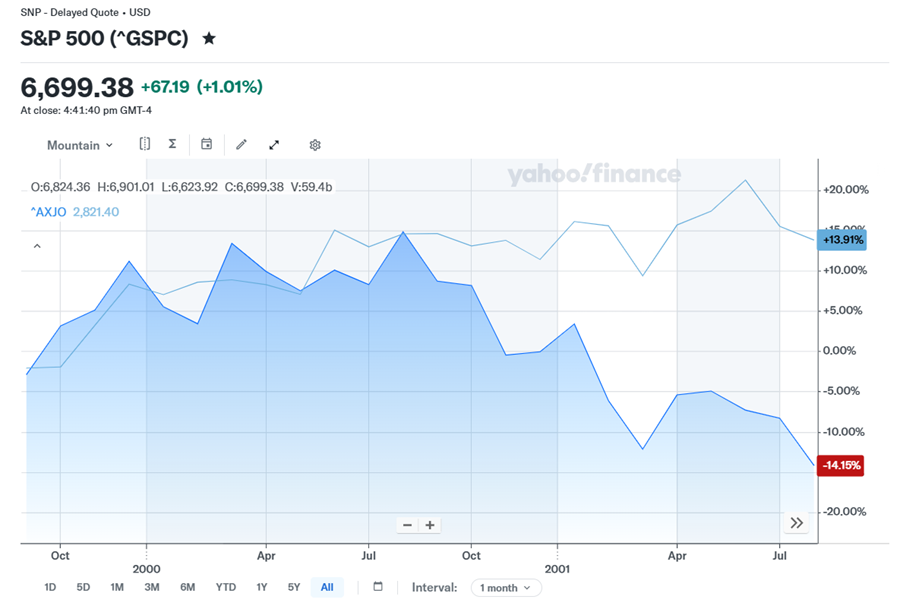Click the +13.91% AXJO price tag

tap(842, 240)
